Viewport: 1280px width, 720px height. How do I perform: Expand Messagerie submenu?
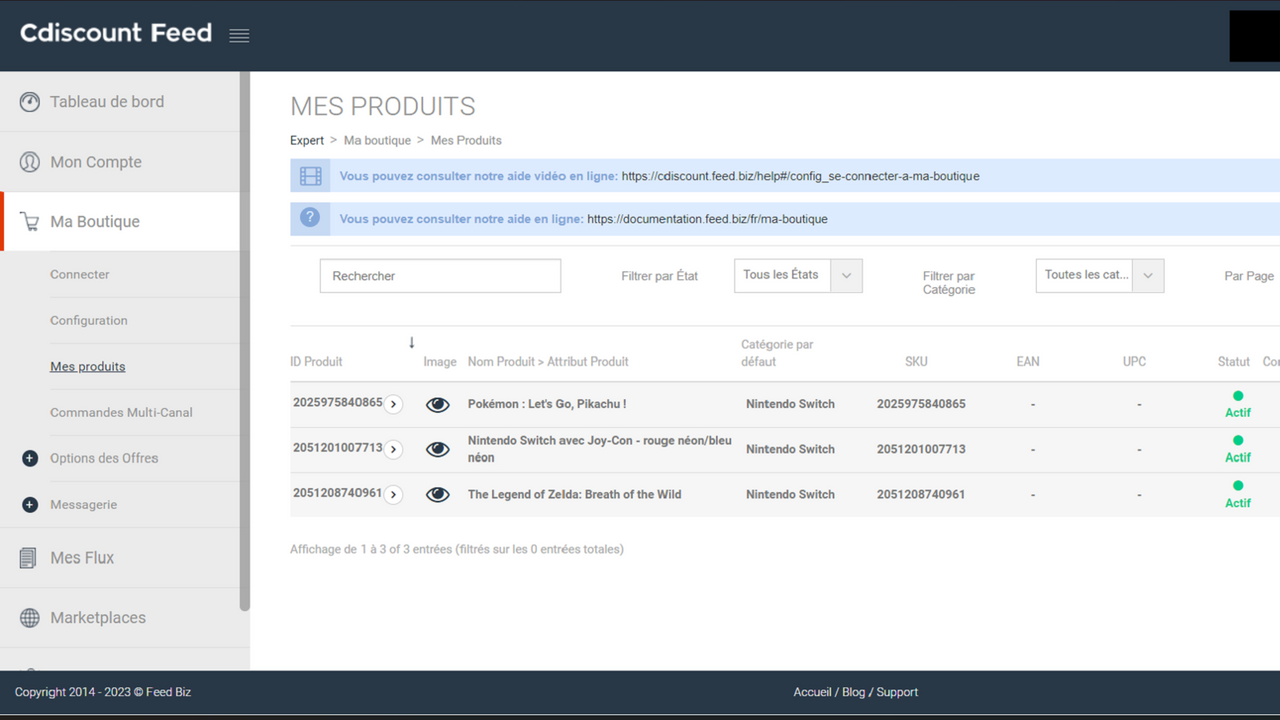[x=30, y=505]
